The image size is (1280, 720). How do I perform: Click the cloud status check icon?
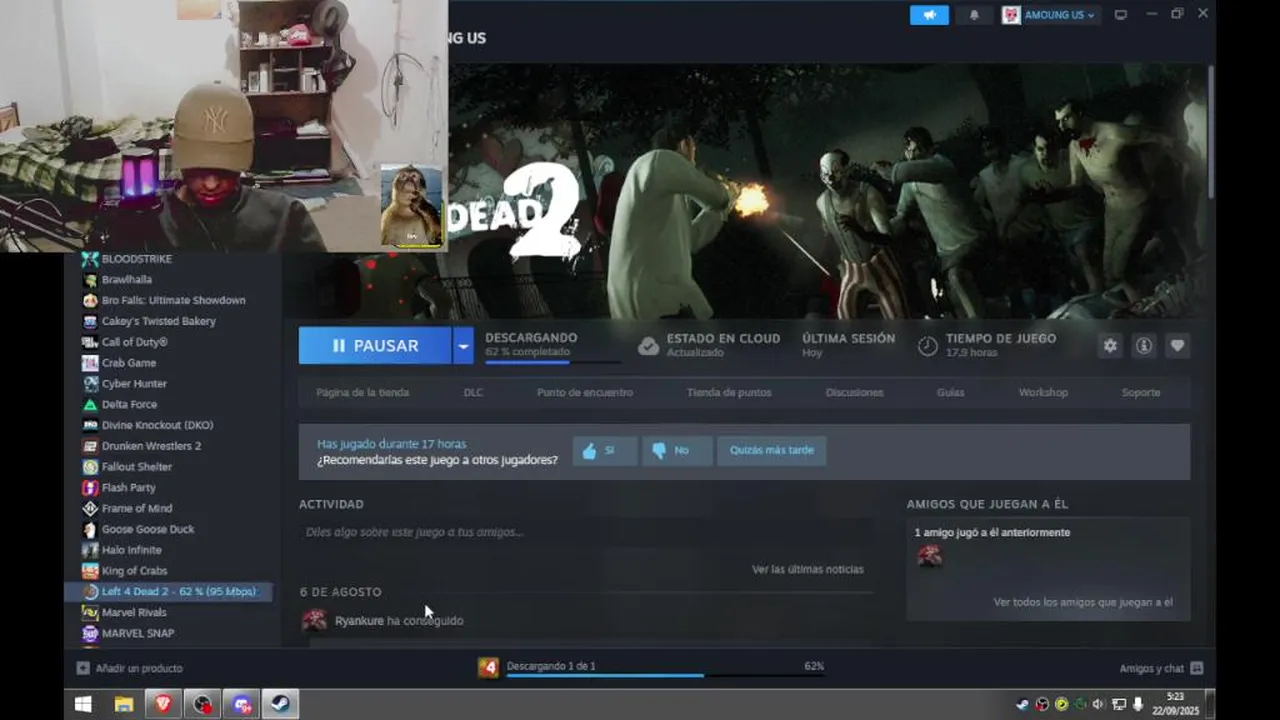pyautogui.click(x=649, y=346)
